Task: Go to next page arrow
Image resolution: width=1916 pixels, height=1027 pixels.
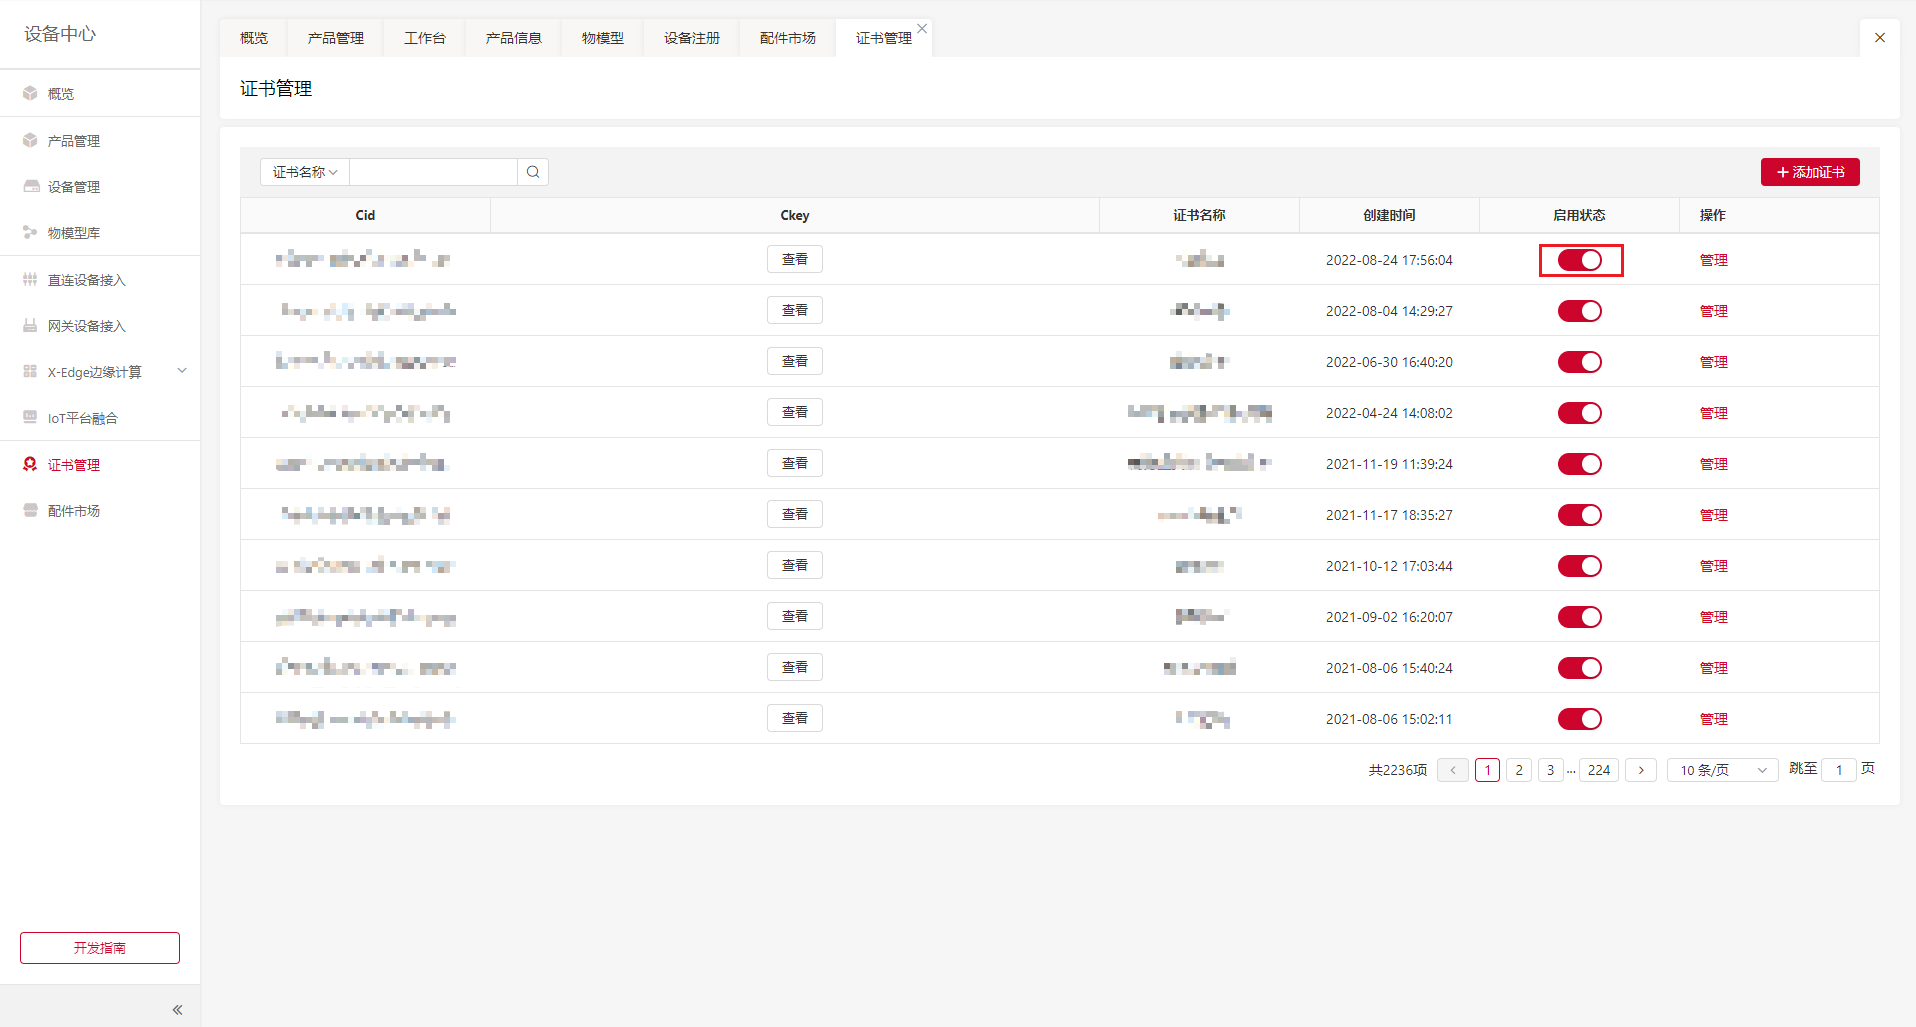Action: pyautogui.click(x=1640, y=770)
